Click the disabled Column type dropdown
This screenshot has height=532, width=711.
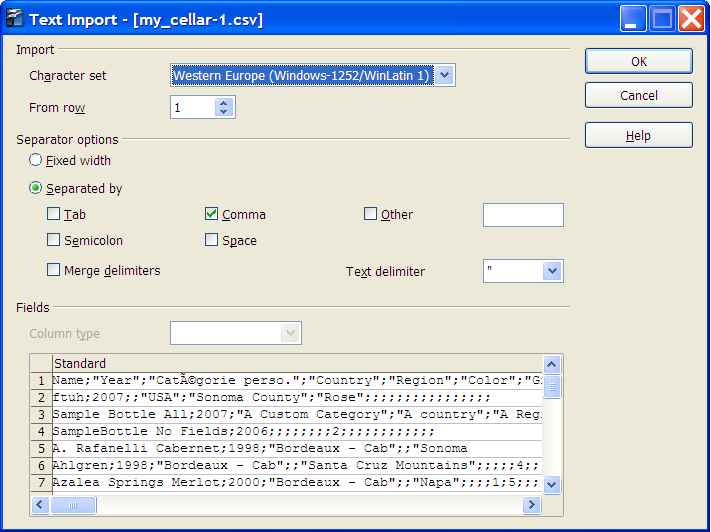236,333
